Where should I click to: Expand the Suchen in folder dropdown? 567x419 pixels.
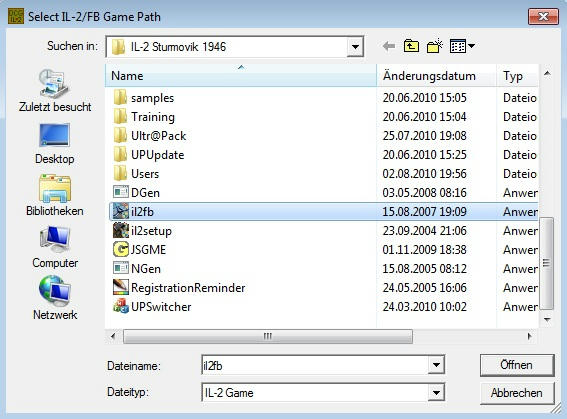point(355,47)
